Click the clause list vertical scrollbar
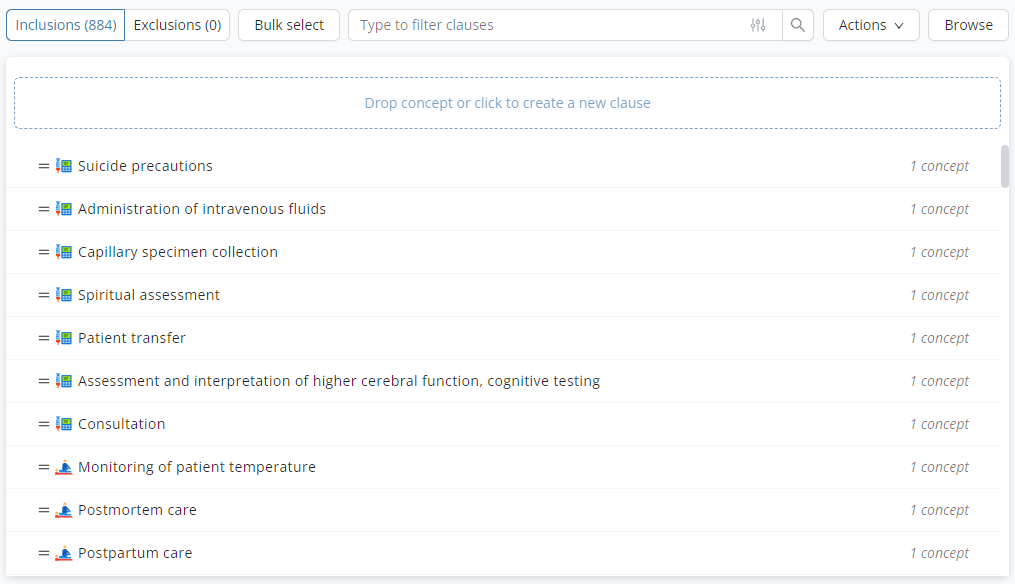This screenshot has height=584, width=1015. click(1005, 166)
